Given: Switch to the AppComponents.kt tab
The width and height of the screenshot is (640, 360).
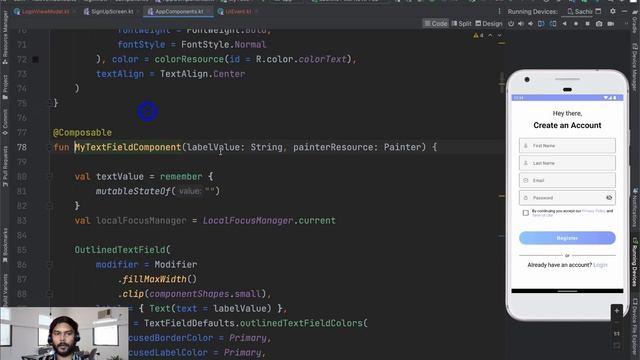Looking at the screenshot, I should (178, 12).
